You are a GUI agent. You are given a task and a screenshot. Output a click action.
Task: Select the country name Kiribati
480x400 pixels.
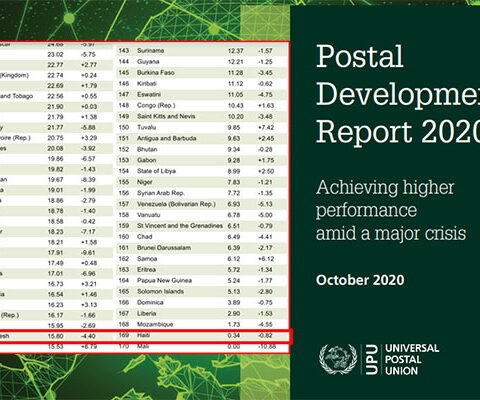147,84
